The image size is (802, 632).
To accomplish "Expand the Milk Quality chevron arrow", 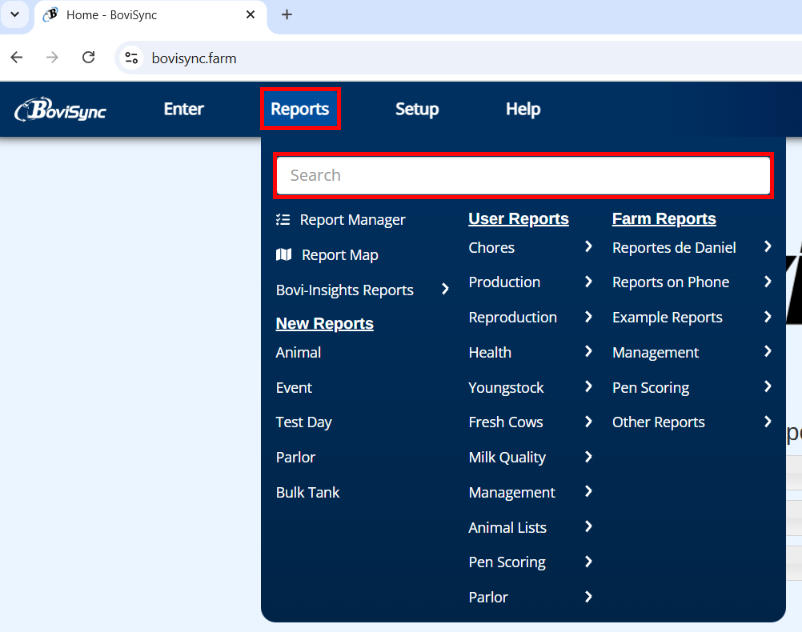I will click(588, 457).
